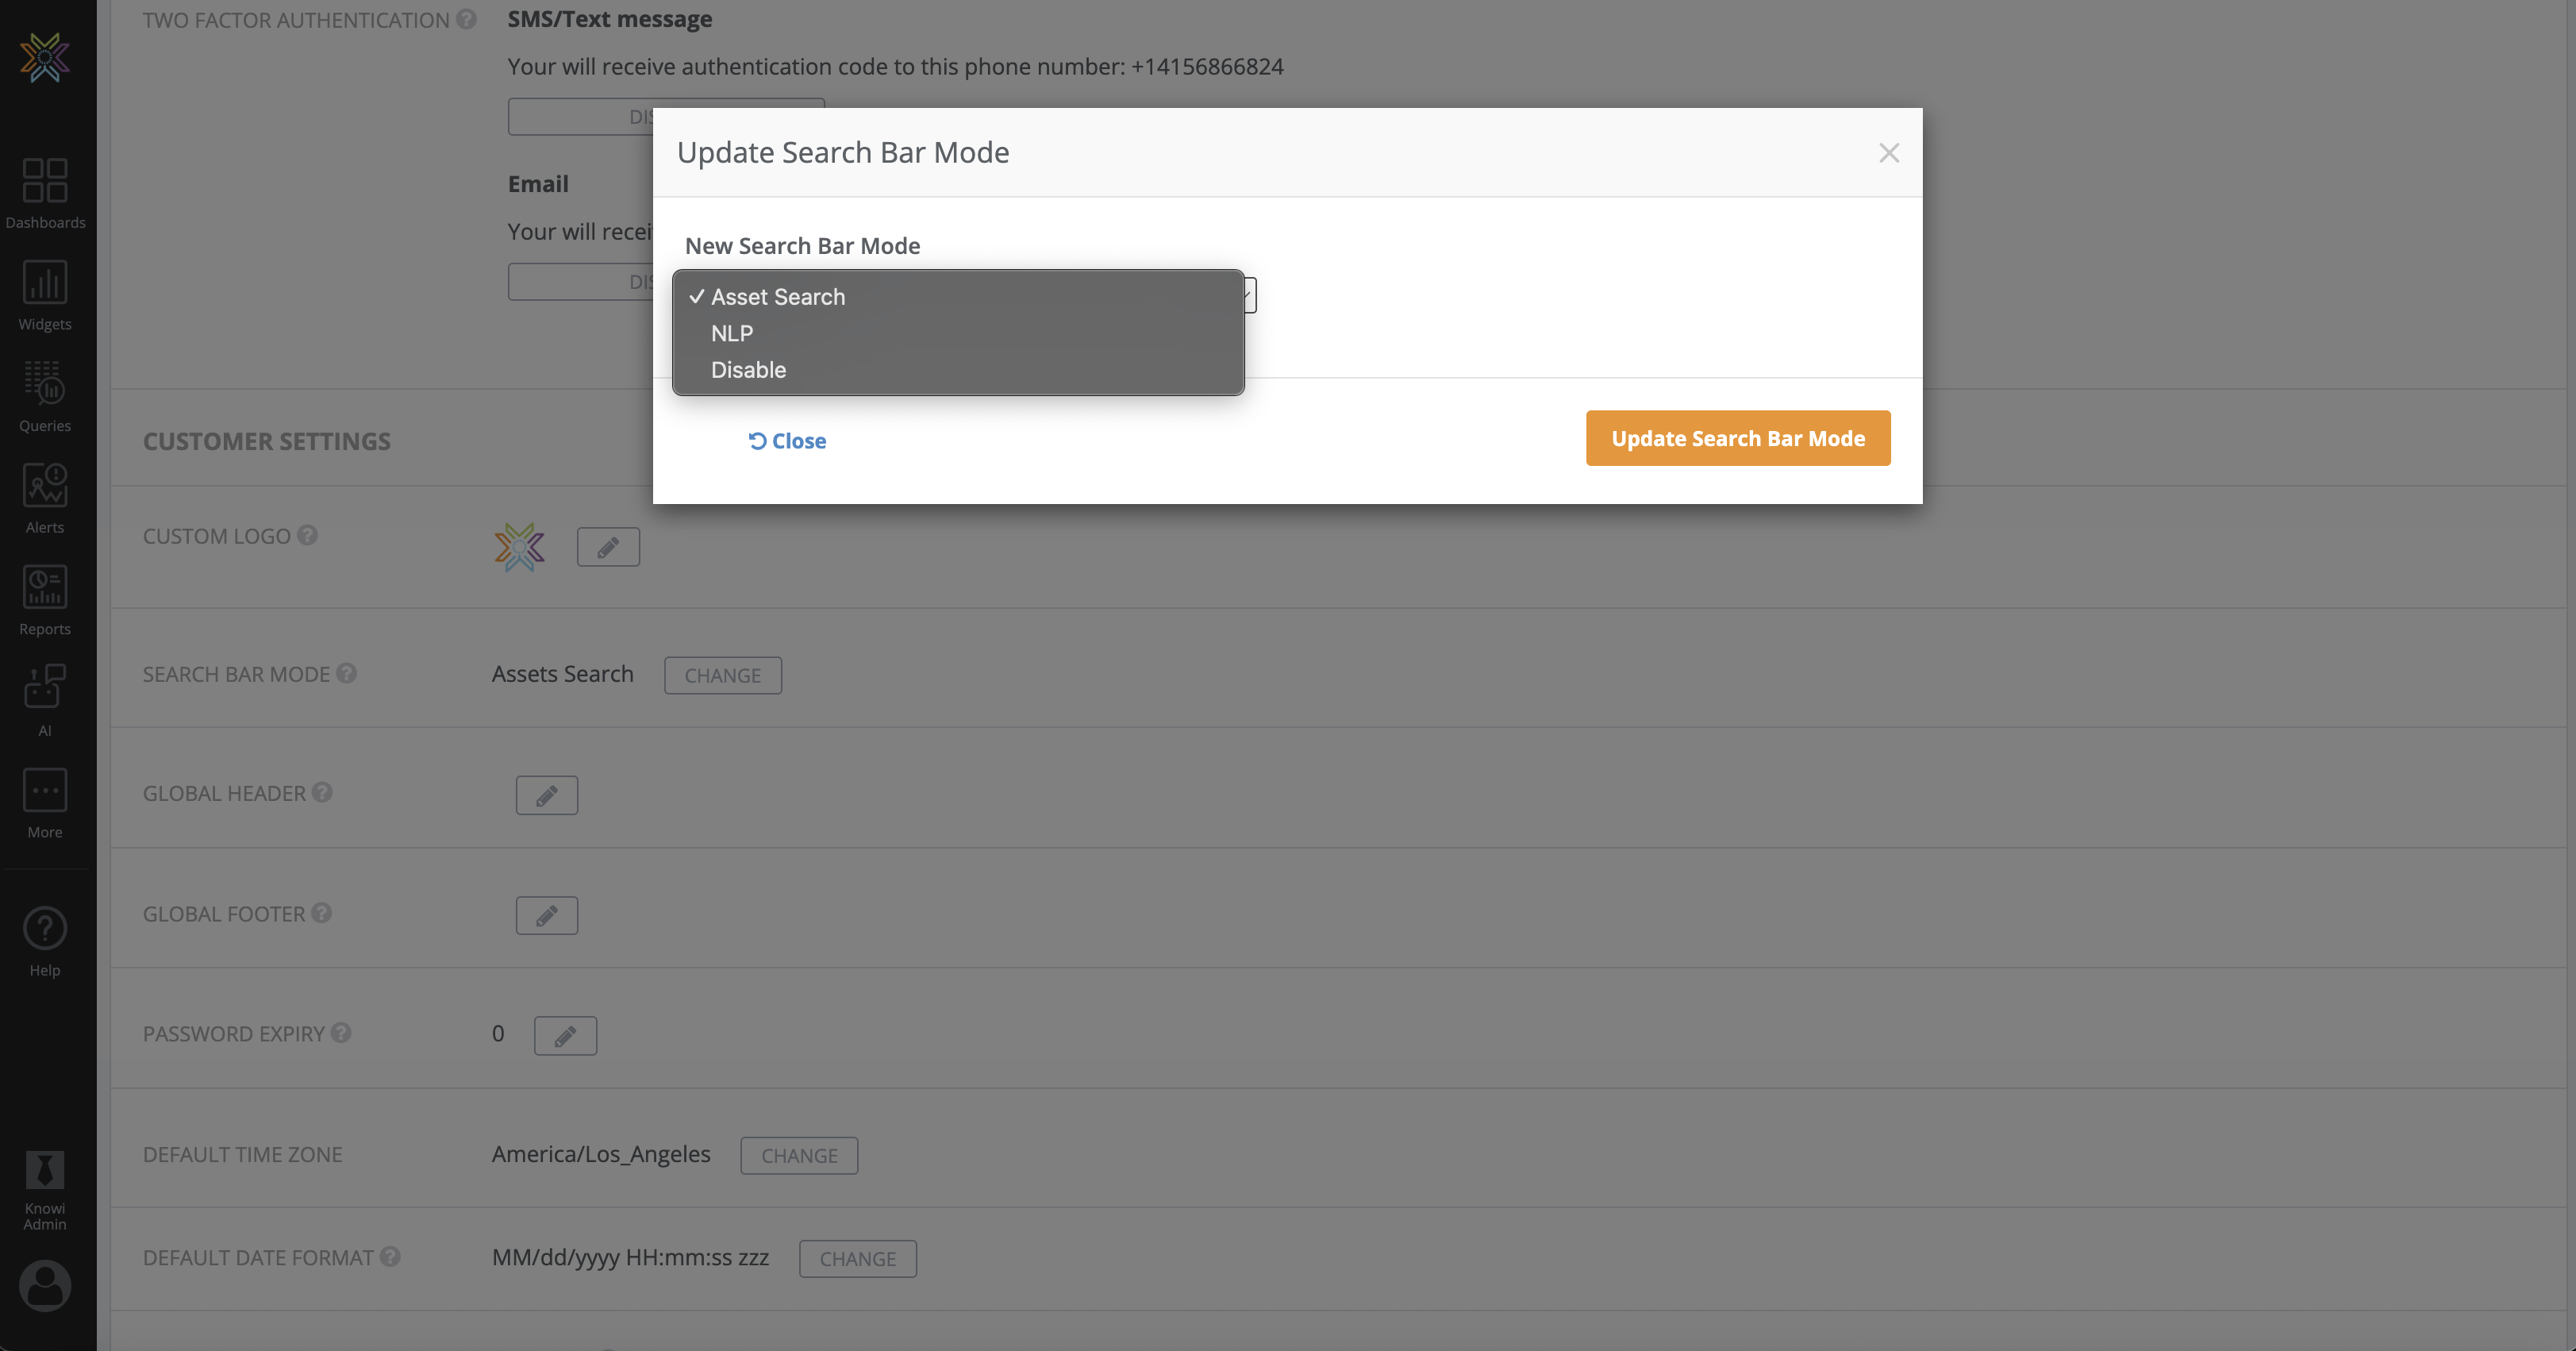Go to Queries in sidebar
The height and width of the screenshot is (1351, 2576).
45,396
